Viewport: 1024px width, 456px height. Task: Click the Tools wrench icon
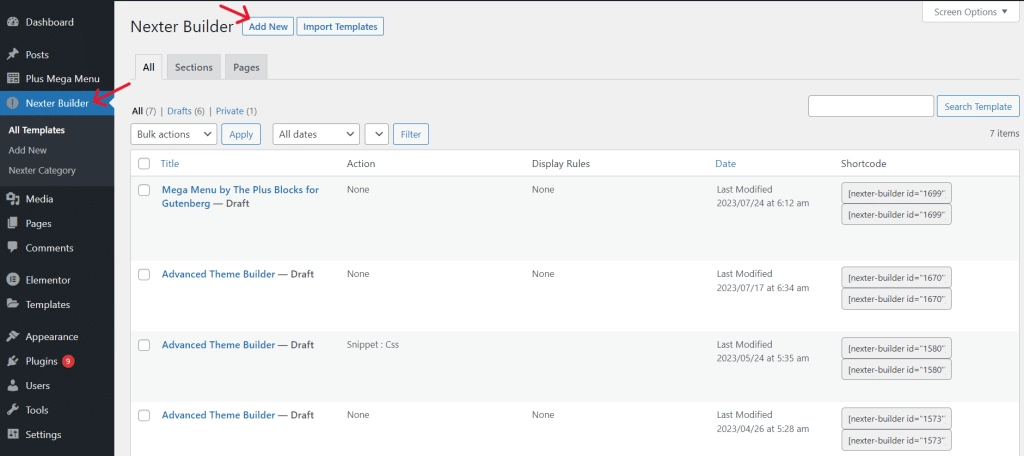click(13, 410)
